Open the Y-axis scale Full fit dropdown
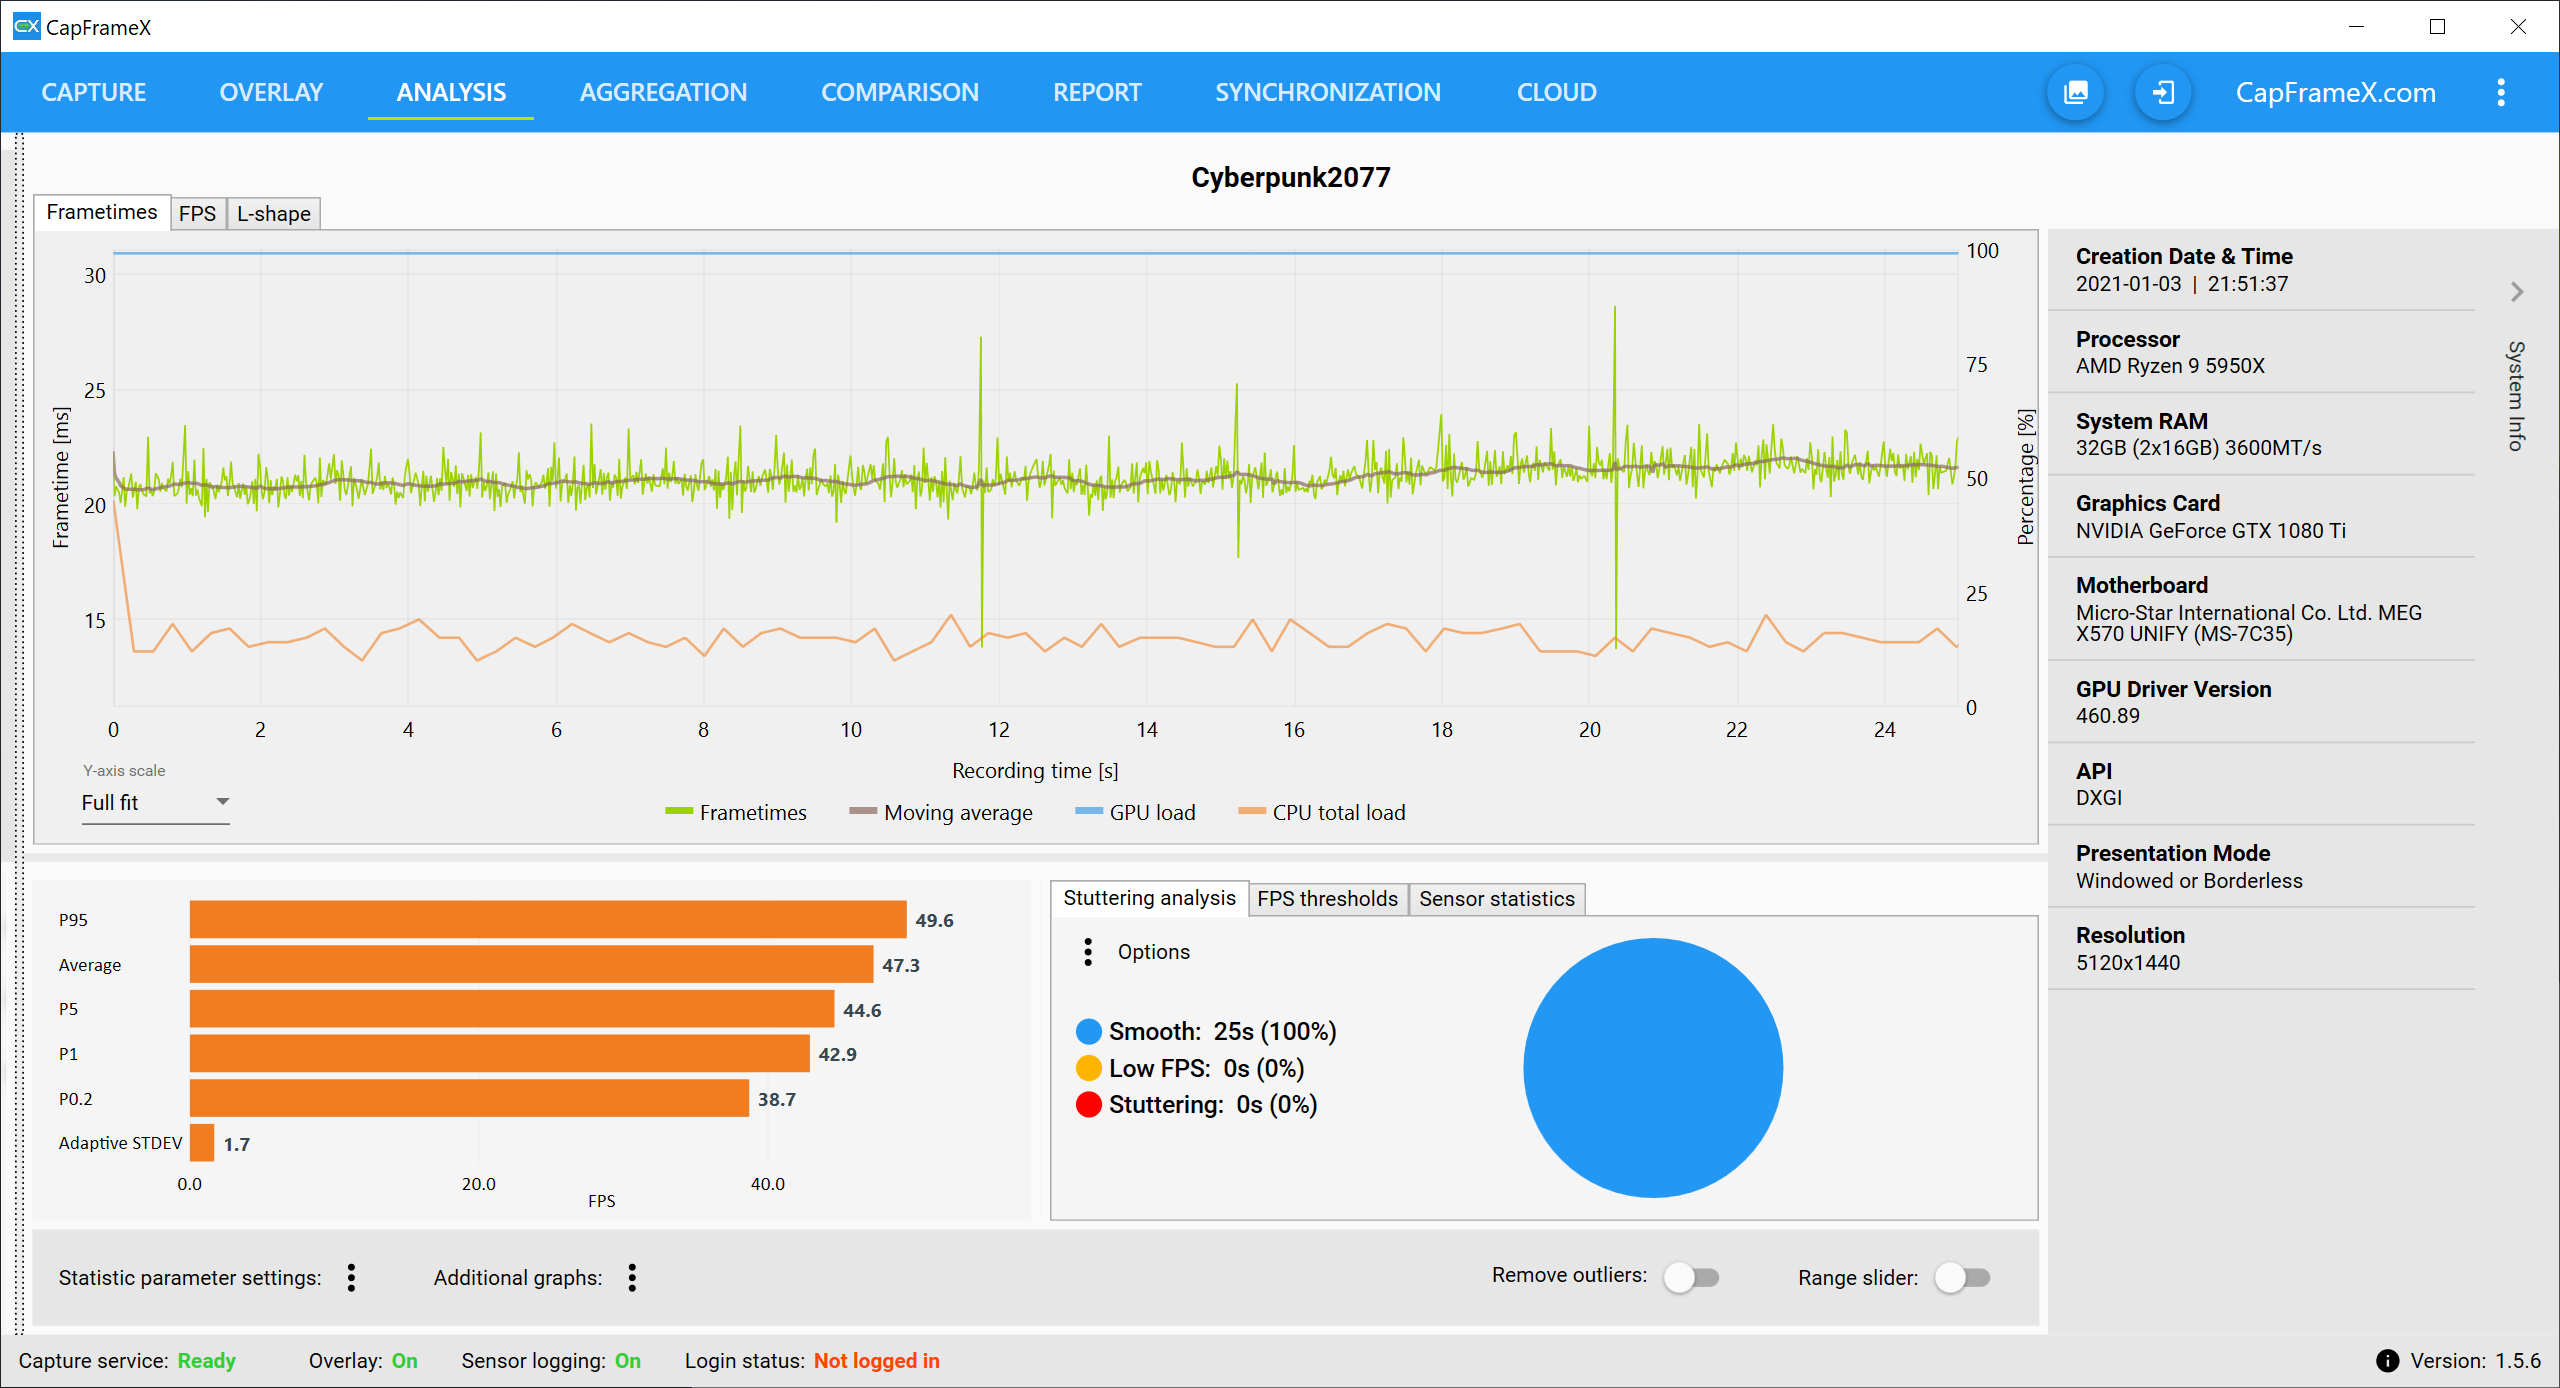The image size is (2560, 1388). pos(155,803)
